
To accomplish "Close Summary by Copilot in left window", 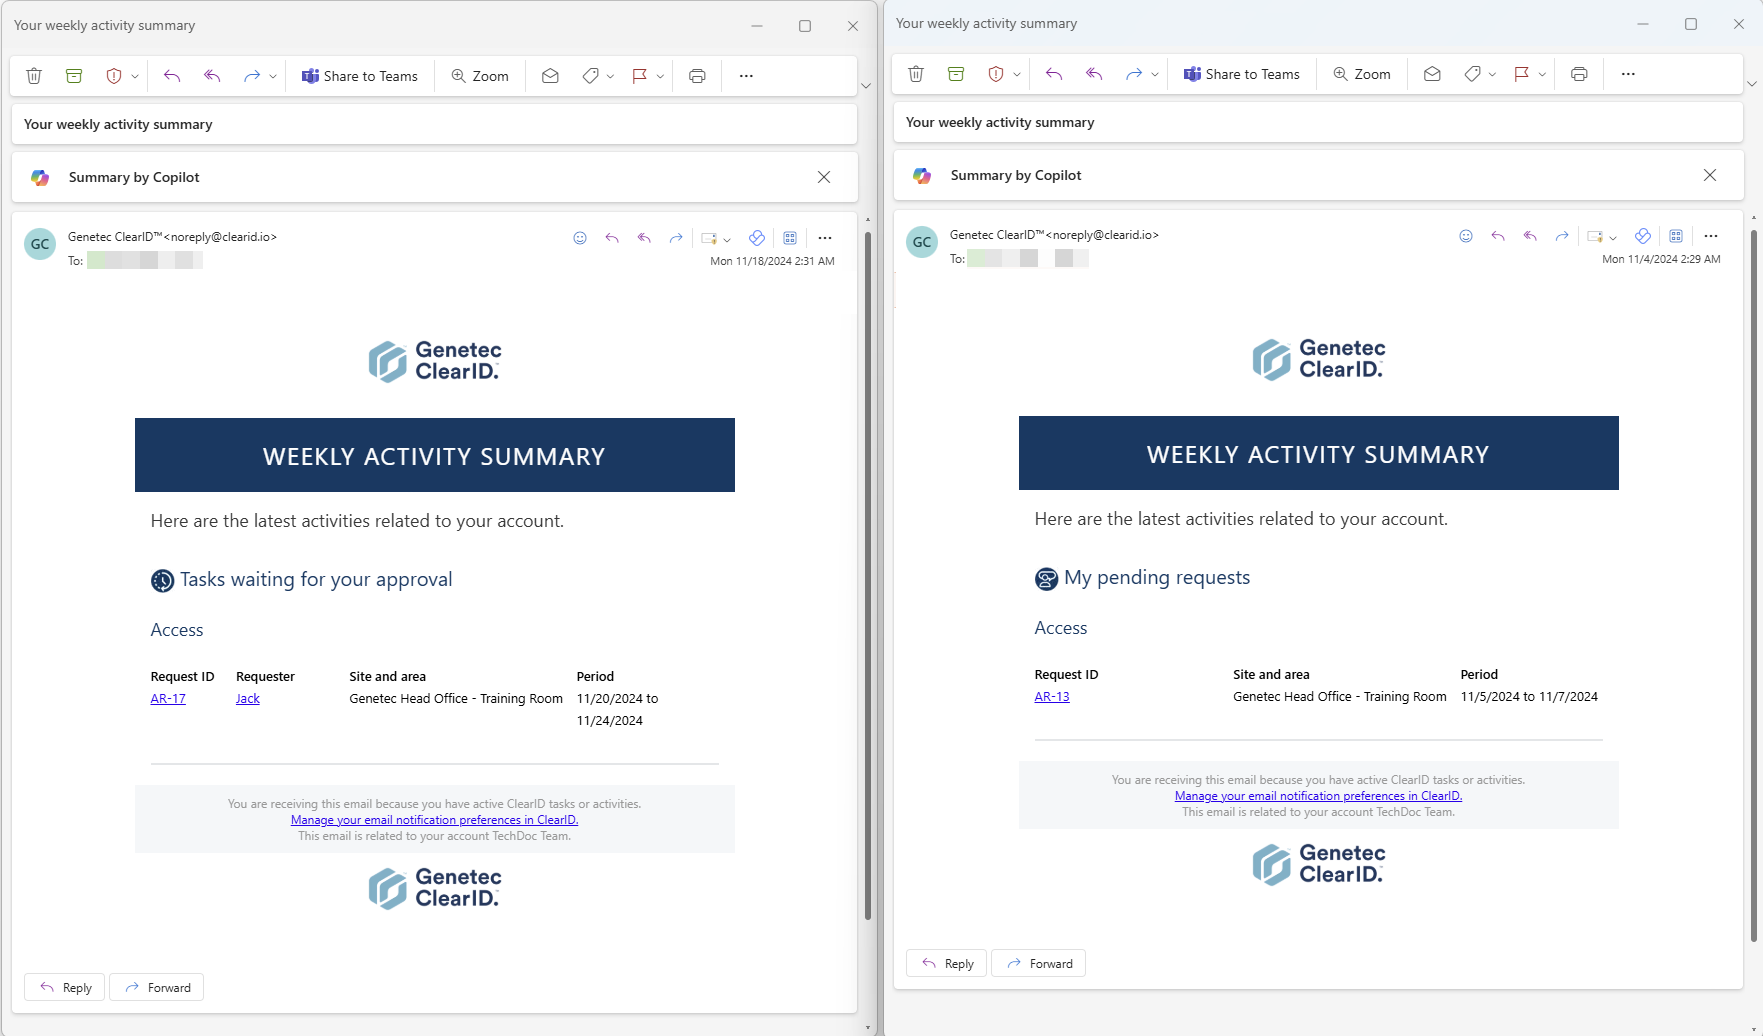I will pyautogui.click(x=824, y=177).
